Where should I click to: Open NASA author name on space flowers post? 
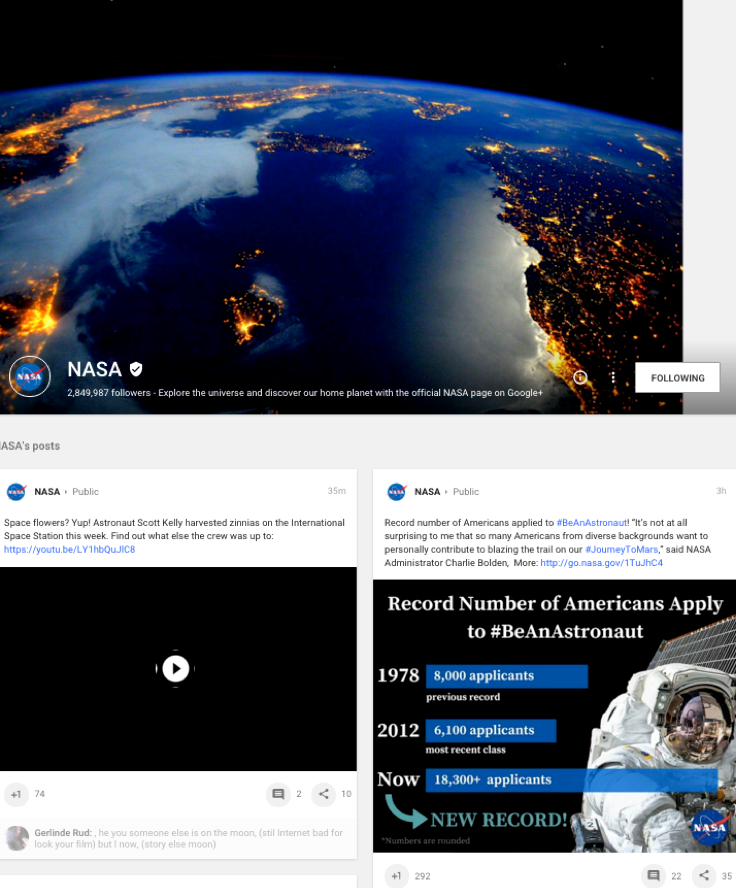click(x=47, y=492)
